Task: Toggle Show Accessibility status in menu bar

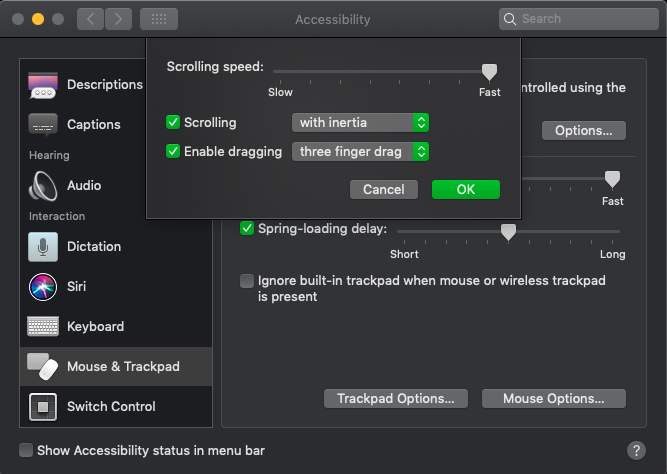Action: pyautogui.click(x=26, y=450)
